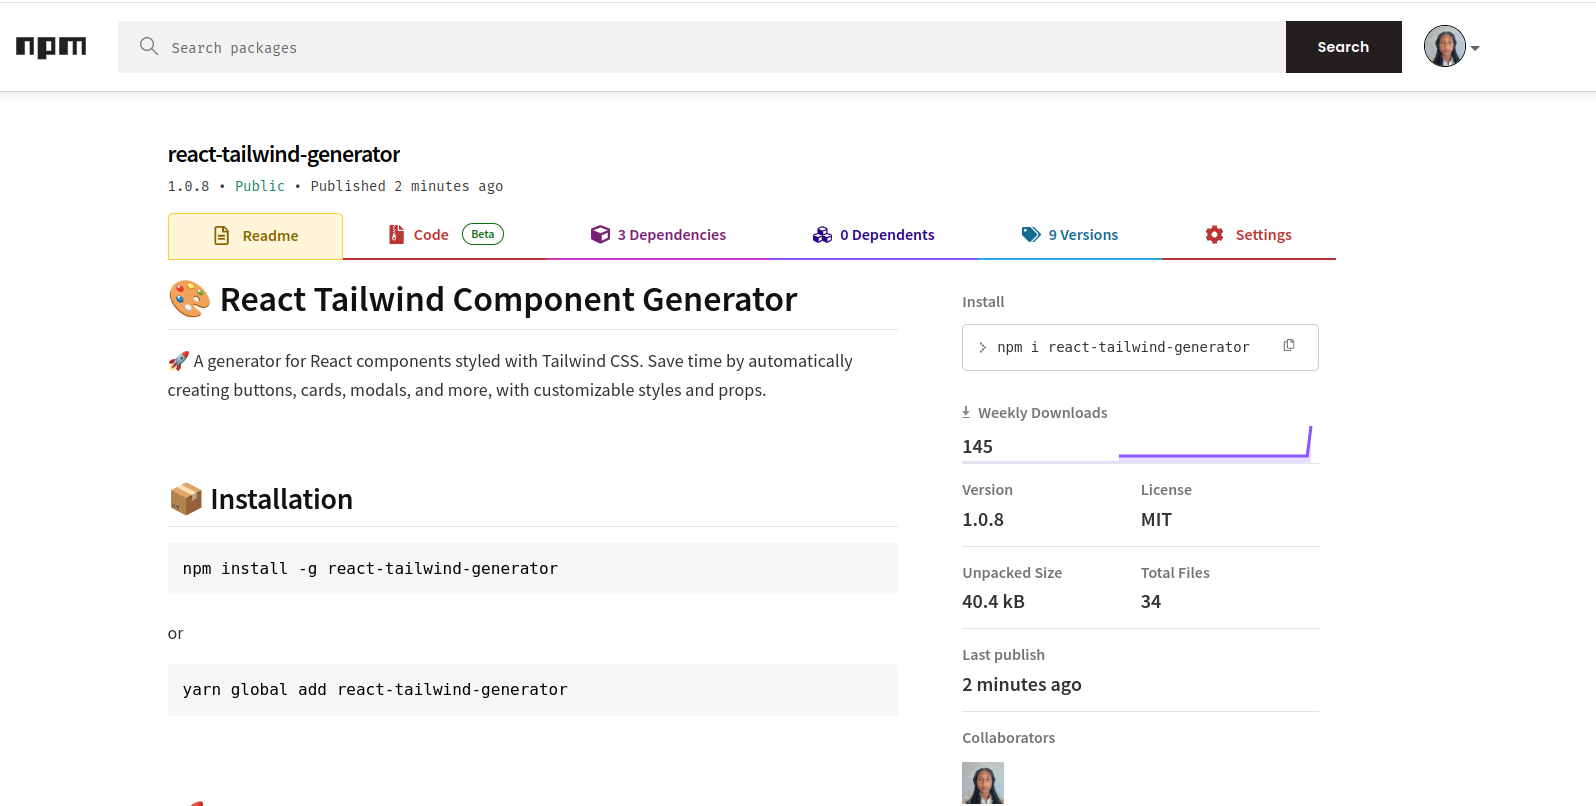1596x806 pixels.
Task: Open the 3 Dependencies tab
Action: click(658, 235)
